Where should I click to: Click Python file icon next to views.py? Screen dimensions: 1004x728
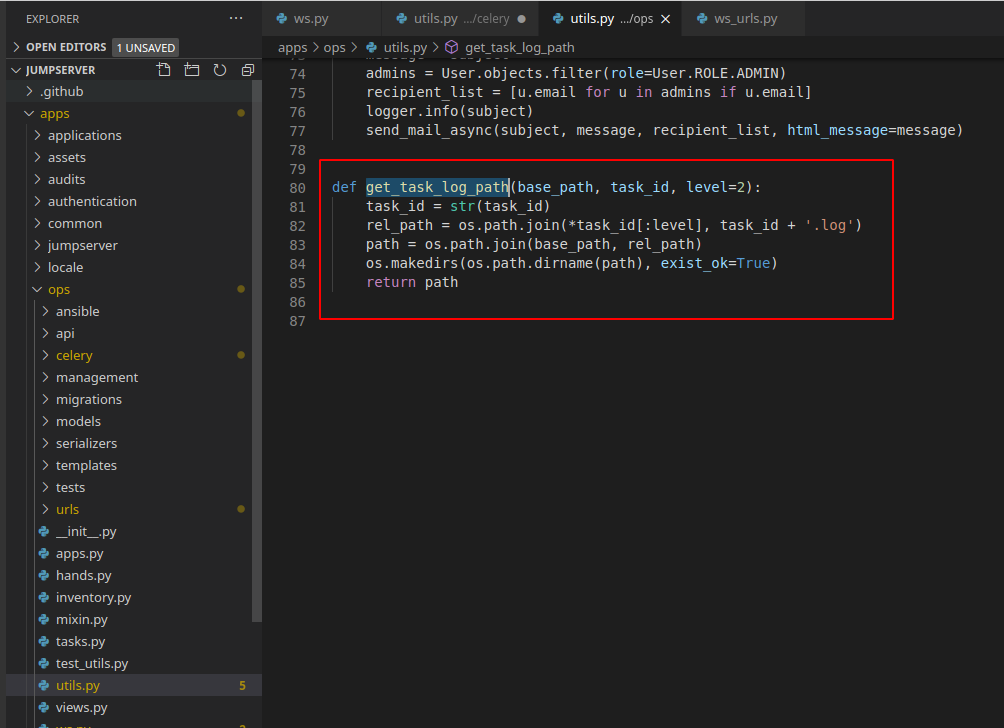[44, 708]
